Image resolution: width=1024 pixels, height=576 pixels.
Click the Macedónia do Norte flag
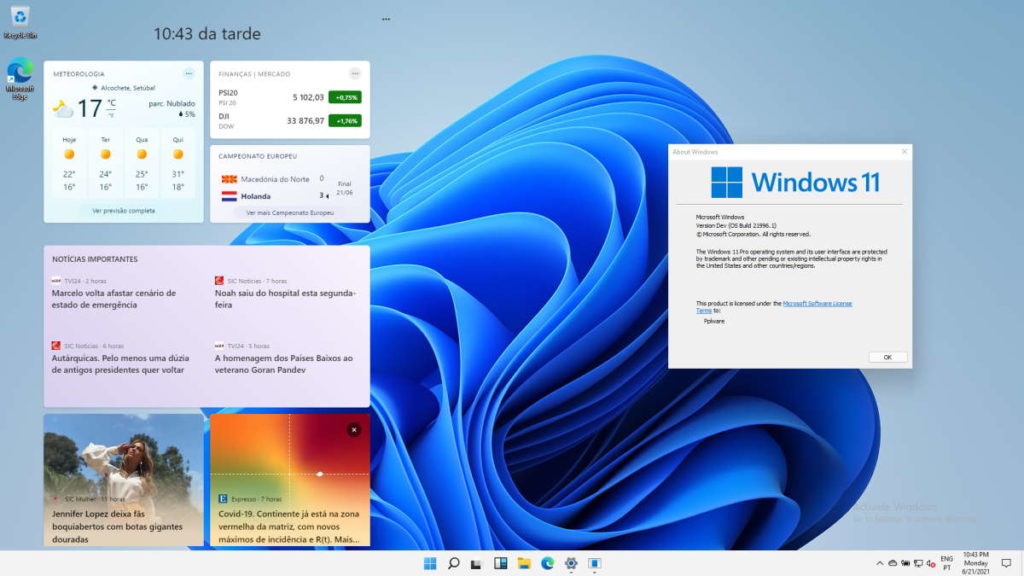[x=229, y=179]
